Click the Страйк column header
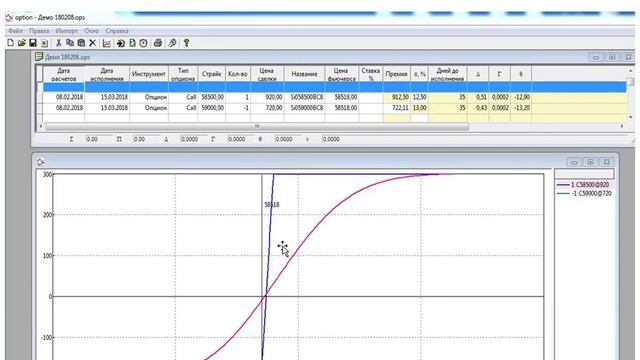Viewport: 640px width, 360px height. 211,74
